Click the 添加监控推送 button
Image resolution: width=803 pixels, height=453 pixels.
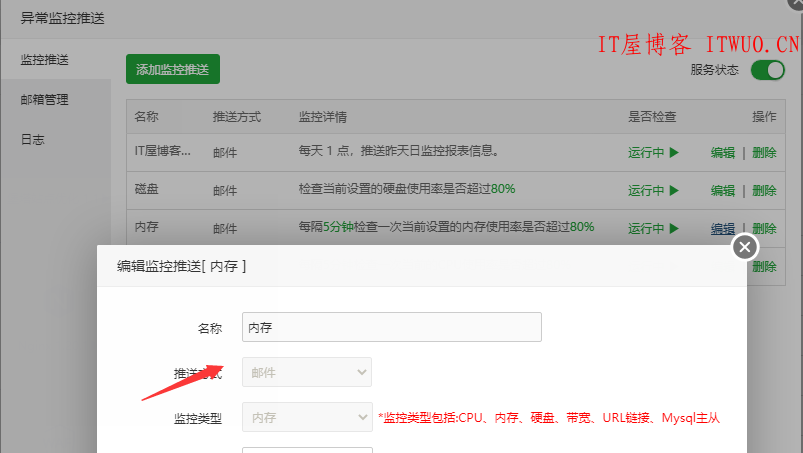[173, 69]
